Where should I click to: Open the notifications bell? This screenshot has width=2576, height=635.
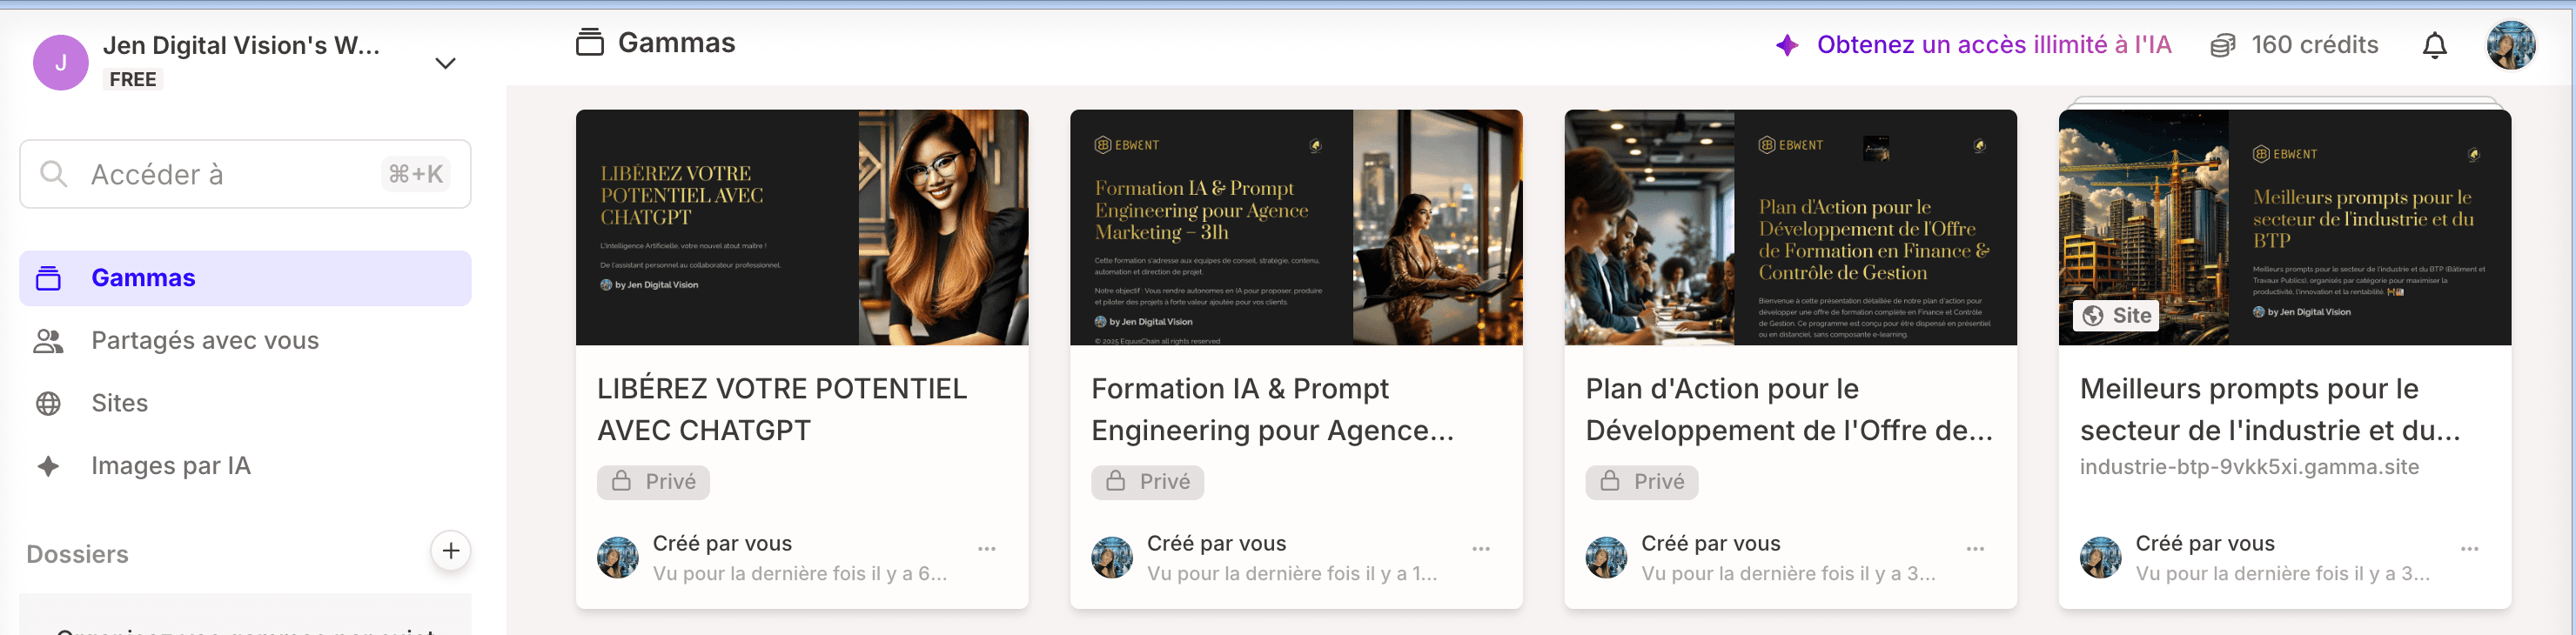pos(2434,46)
